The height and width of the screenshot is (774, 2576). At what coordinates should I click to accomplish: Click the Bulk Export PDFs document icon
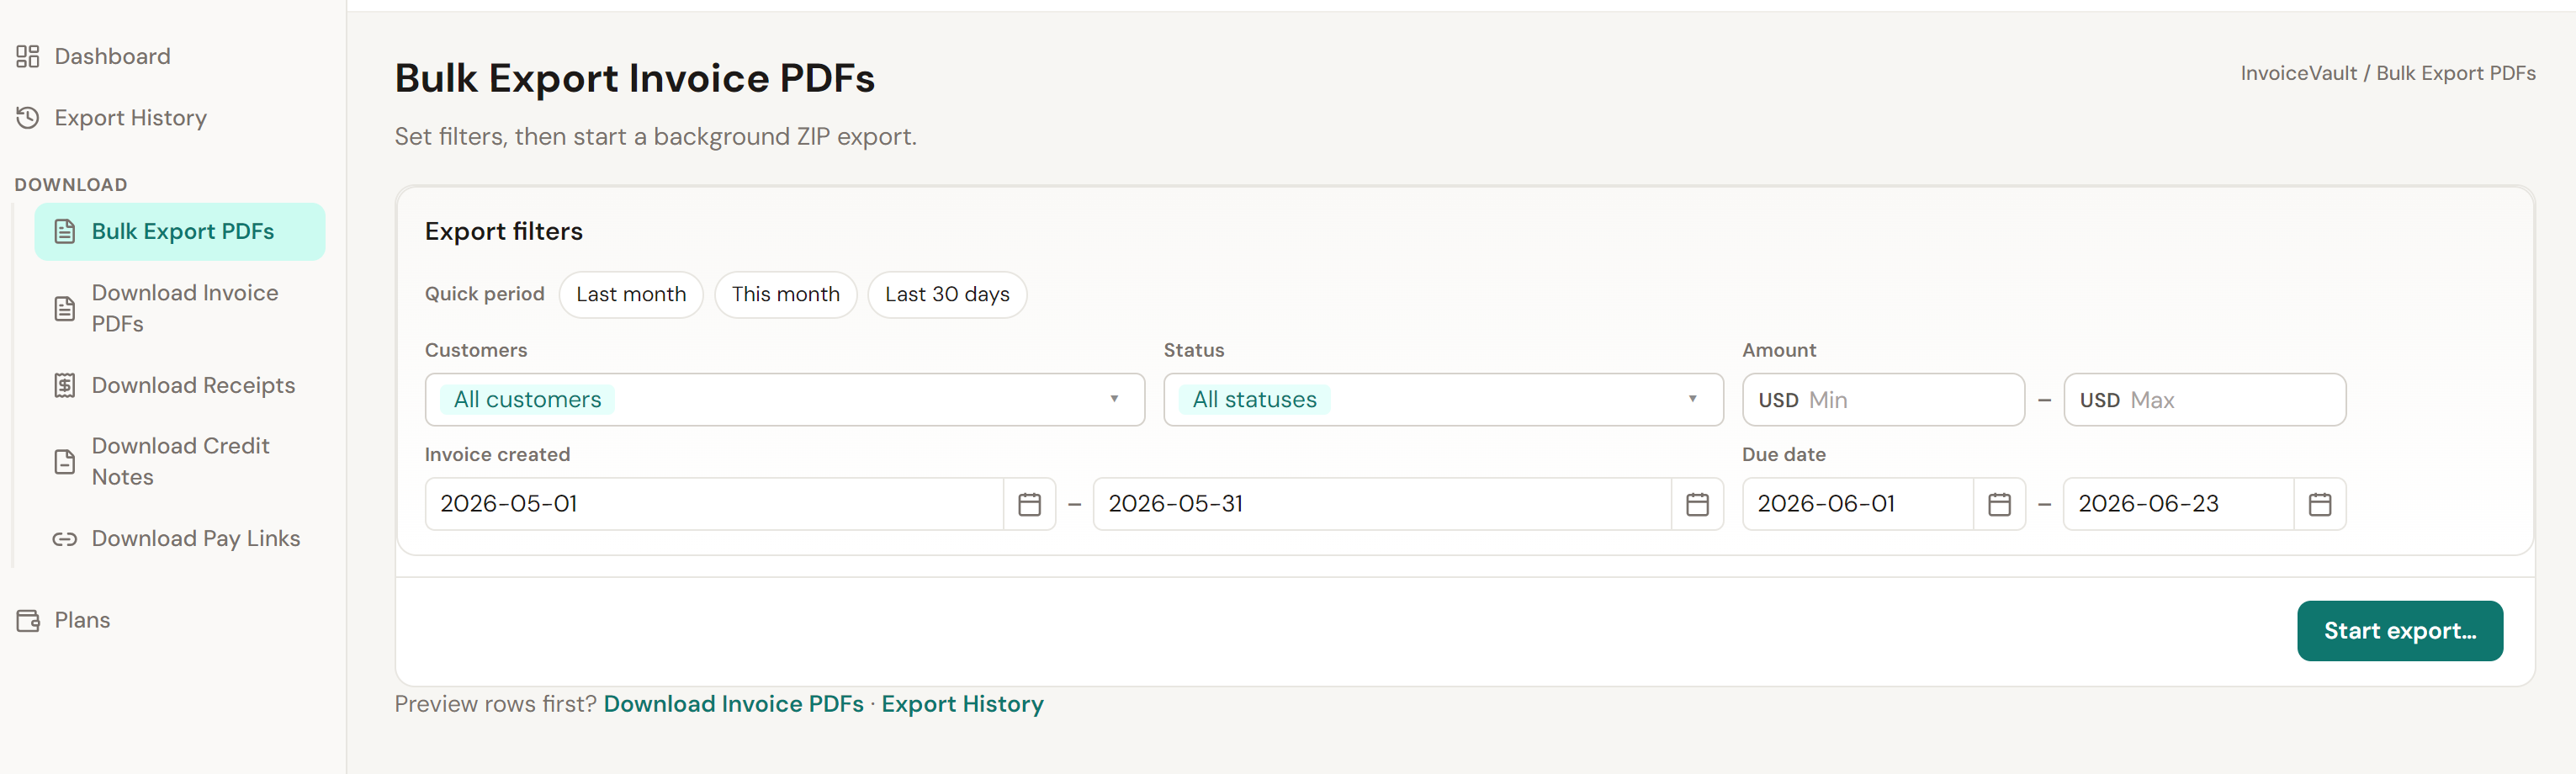65,232
